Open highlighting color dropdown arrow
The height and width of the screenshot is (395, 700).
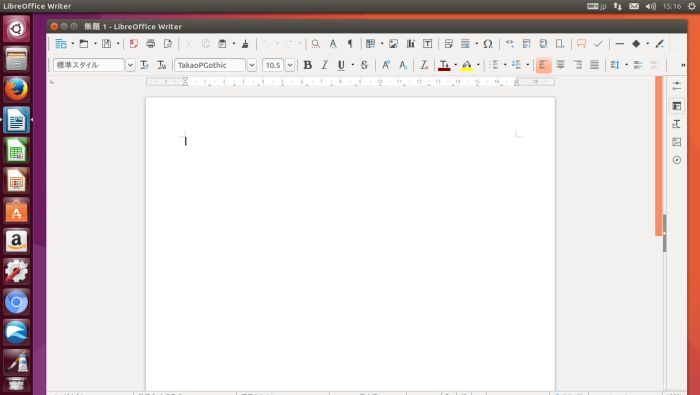coord(478,65)
